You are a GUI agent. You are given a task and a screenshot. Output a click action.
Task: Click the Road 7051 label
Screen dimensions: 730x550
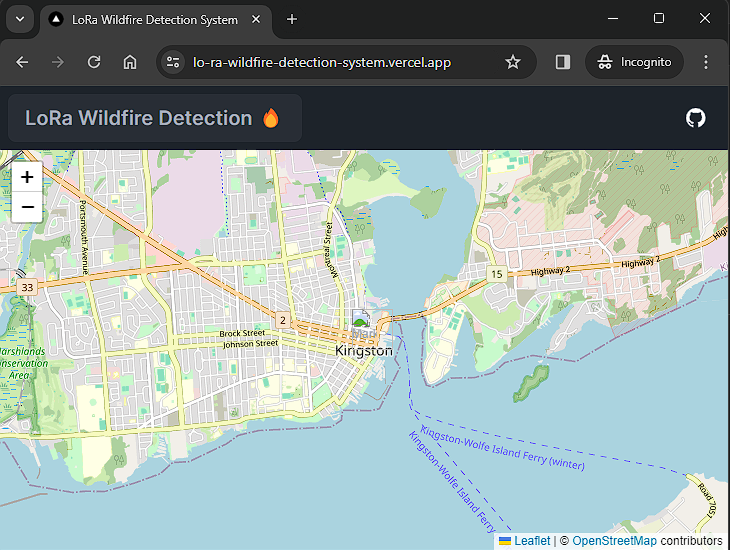[x=706, y=501]
